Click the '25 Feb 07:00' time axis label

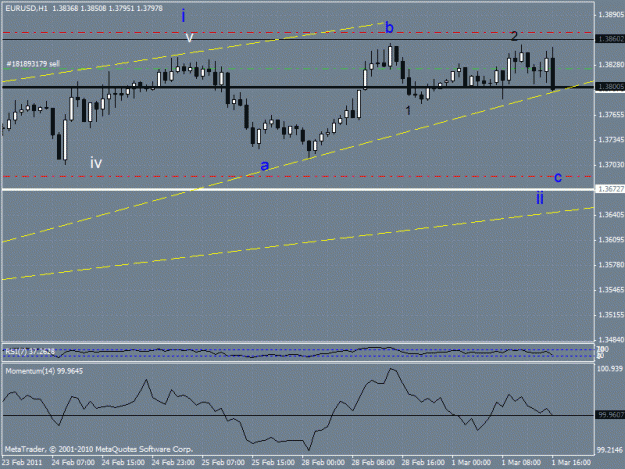(223, 462)
